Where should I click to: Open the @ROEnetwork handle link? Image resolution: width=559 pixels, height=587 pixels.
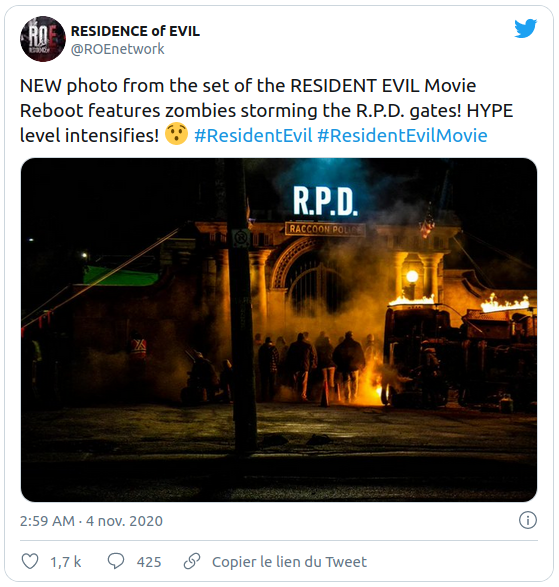[118, 49]
